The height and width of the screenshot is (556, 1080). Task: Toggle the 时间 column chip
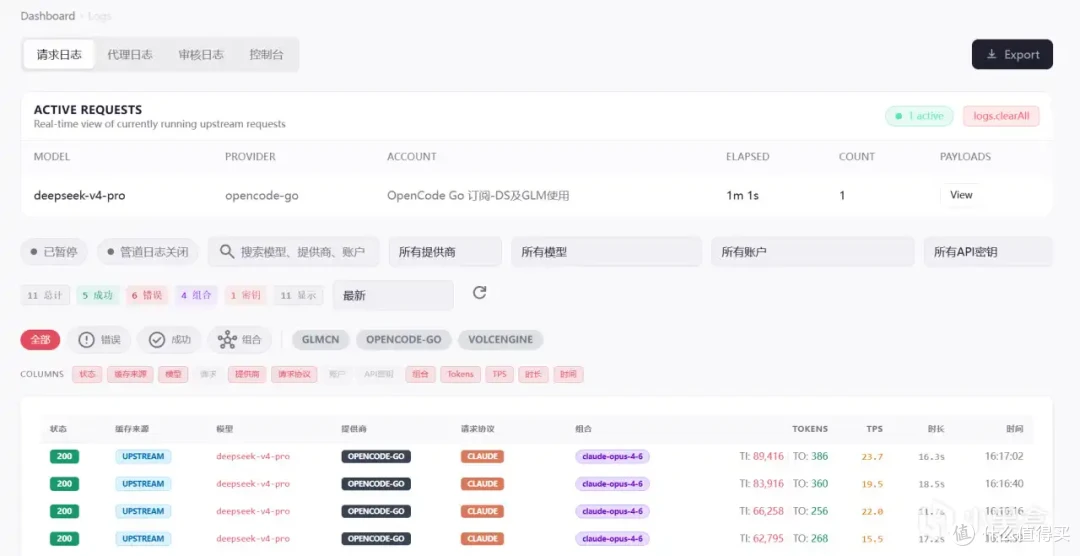(x=568, y=374)
